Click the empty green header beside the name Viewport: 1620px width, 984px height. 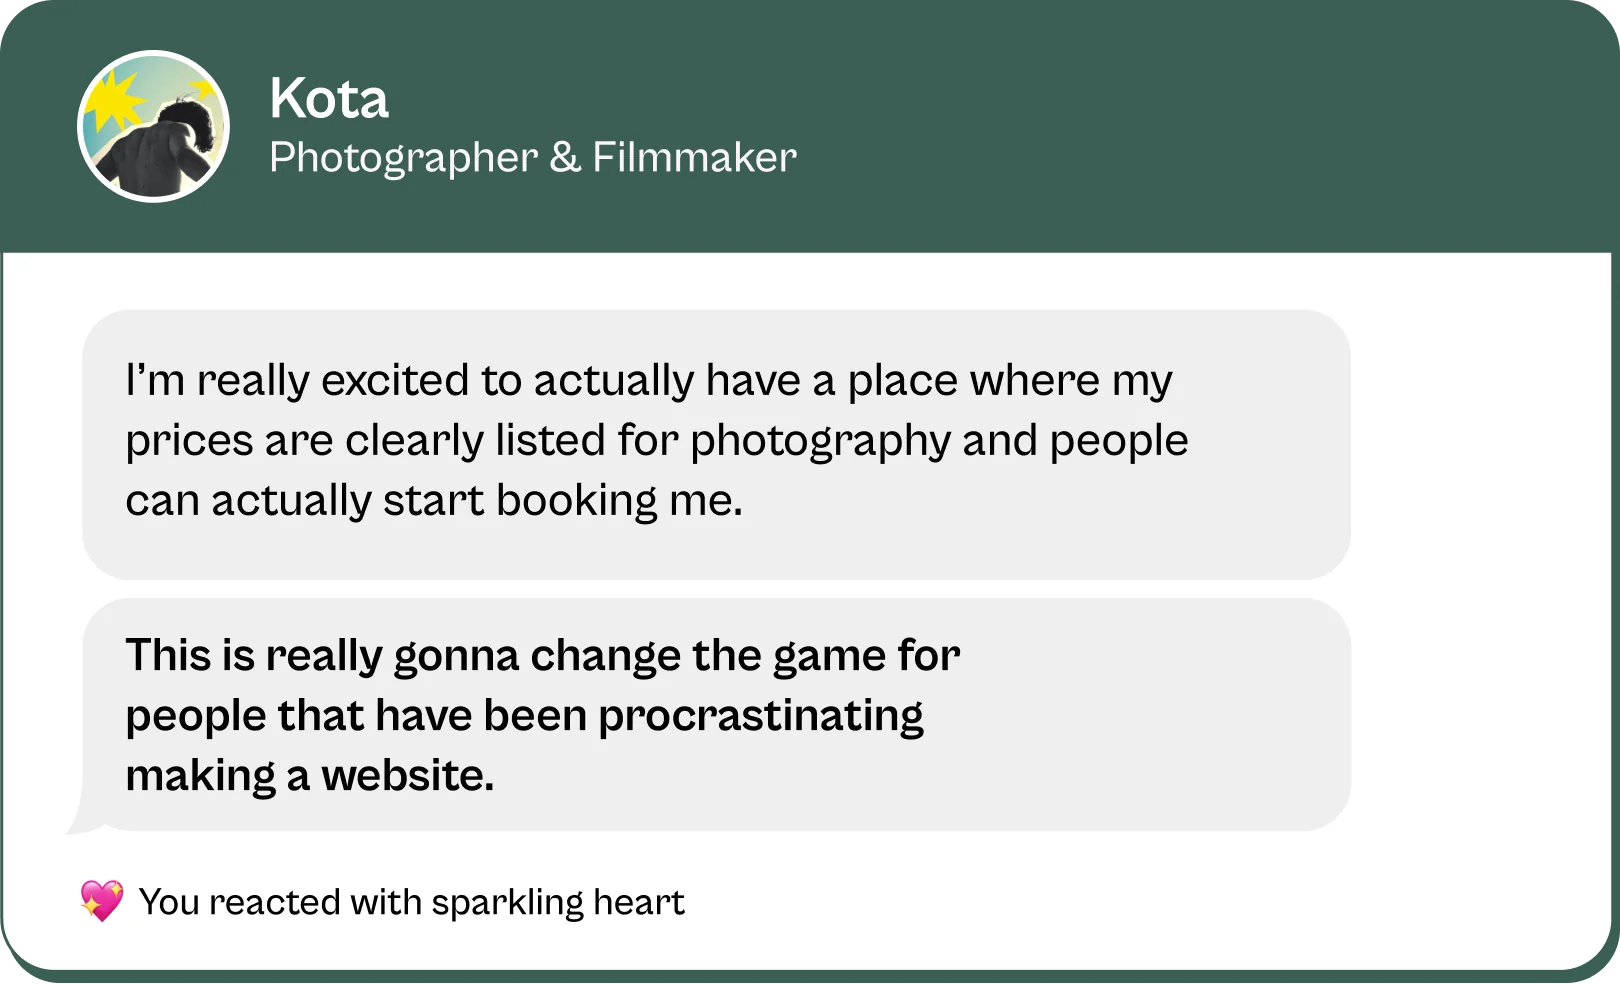click(1200, 127)
